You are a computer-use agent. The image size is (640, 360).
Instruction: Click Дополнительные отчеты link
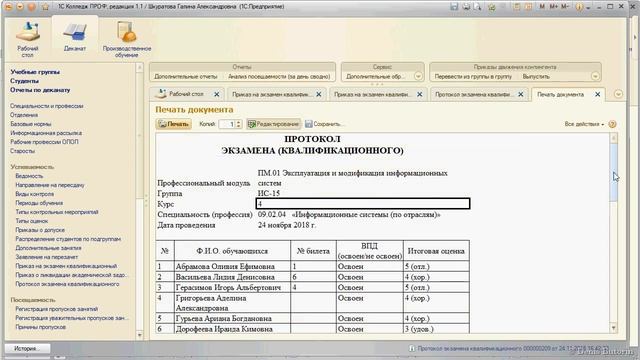[185, 76]
